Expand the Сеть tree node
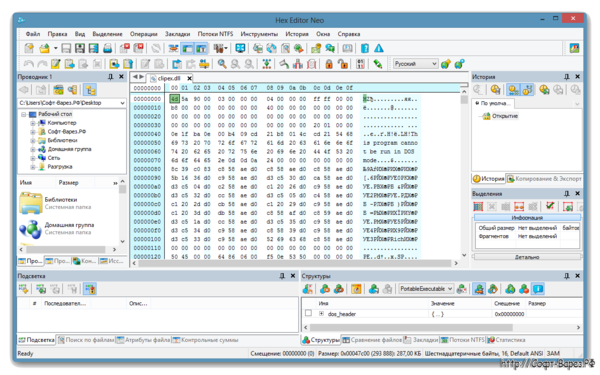The image size is (600, 375). point(33,158)
